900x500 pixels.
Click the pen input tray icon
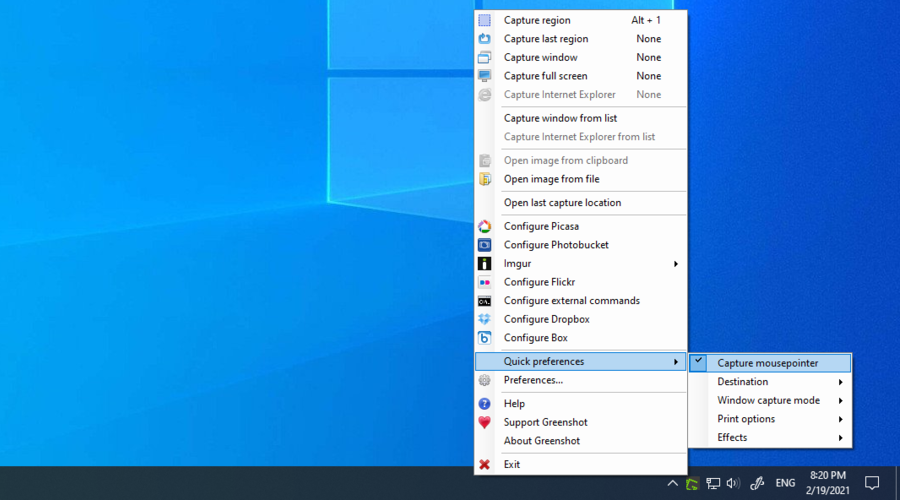pyautogui.click(x=757, y=483)
